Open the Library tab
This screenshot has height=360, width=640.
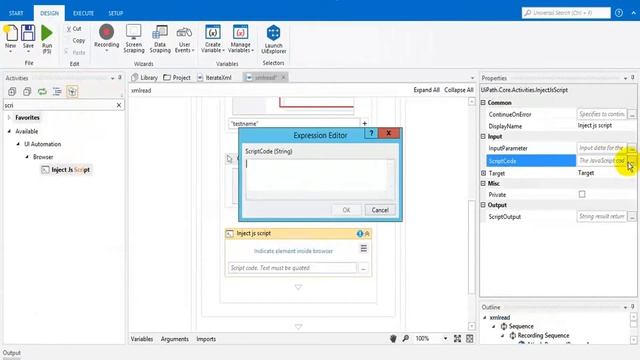tap(145, 77)
